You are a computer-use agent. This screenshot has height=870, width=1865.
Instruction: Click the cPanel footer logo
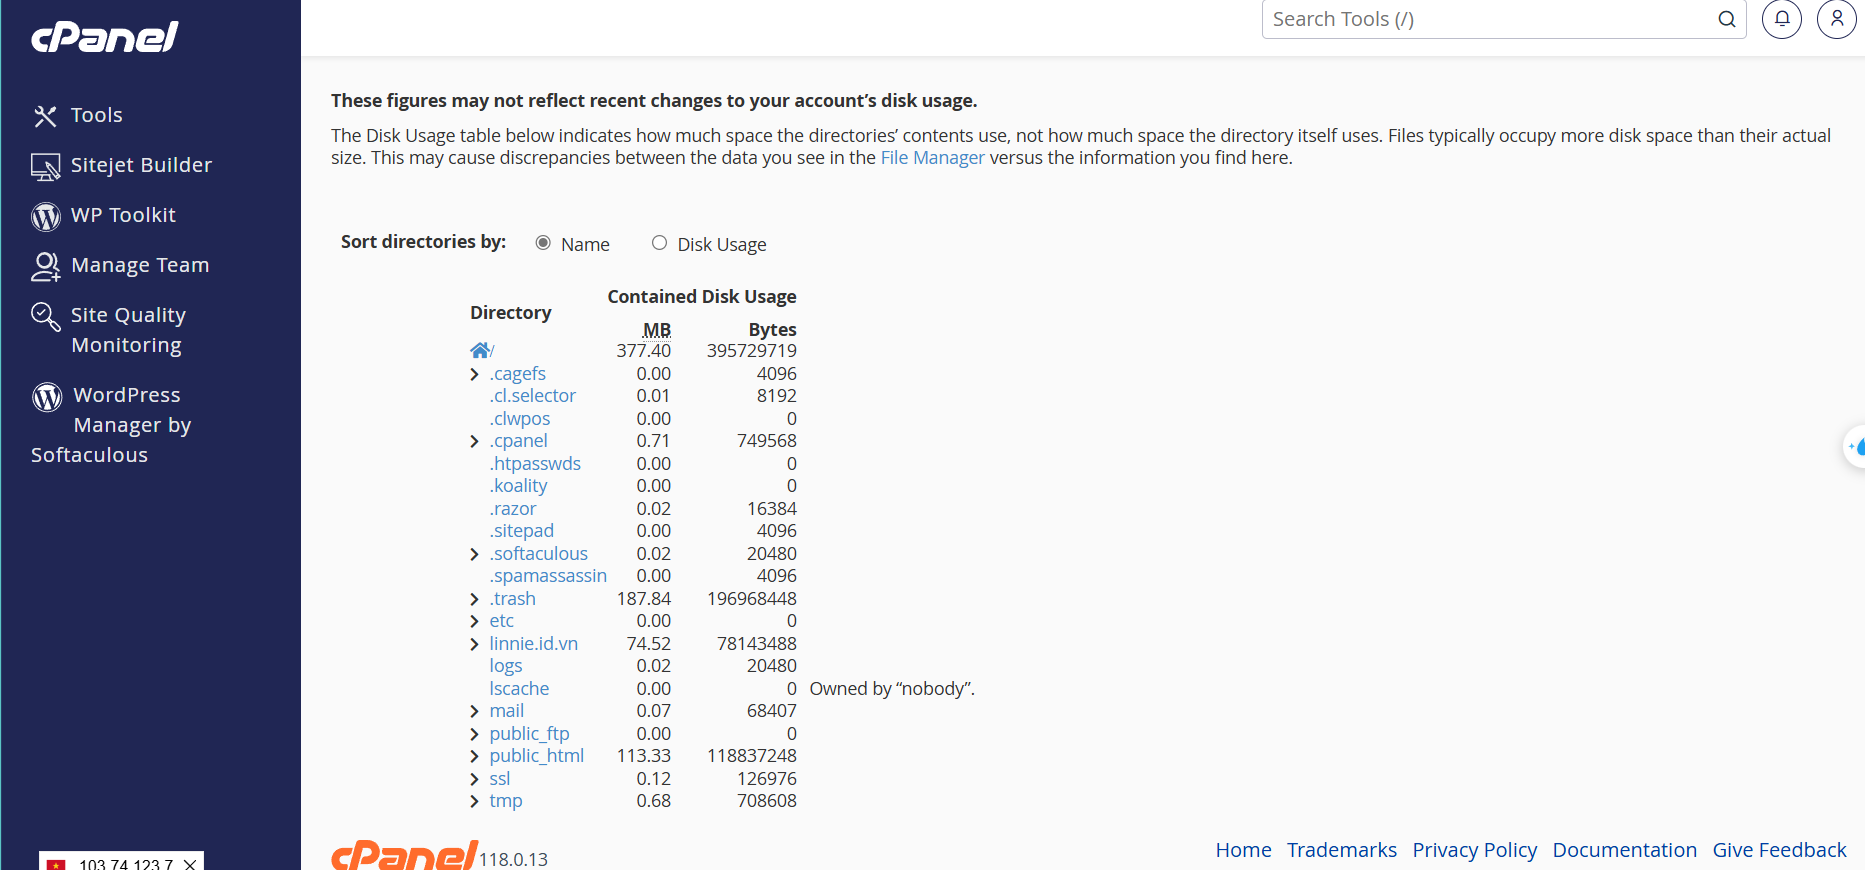tap(405, 855)
